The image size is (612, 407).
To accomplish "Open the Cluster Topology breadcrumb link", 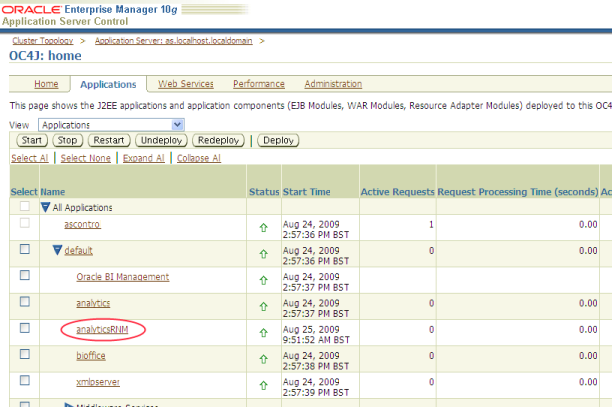I will click(43, 41).
